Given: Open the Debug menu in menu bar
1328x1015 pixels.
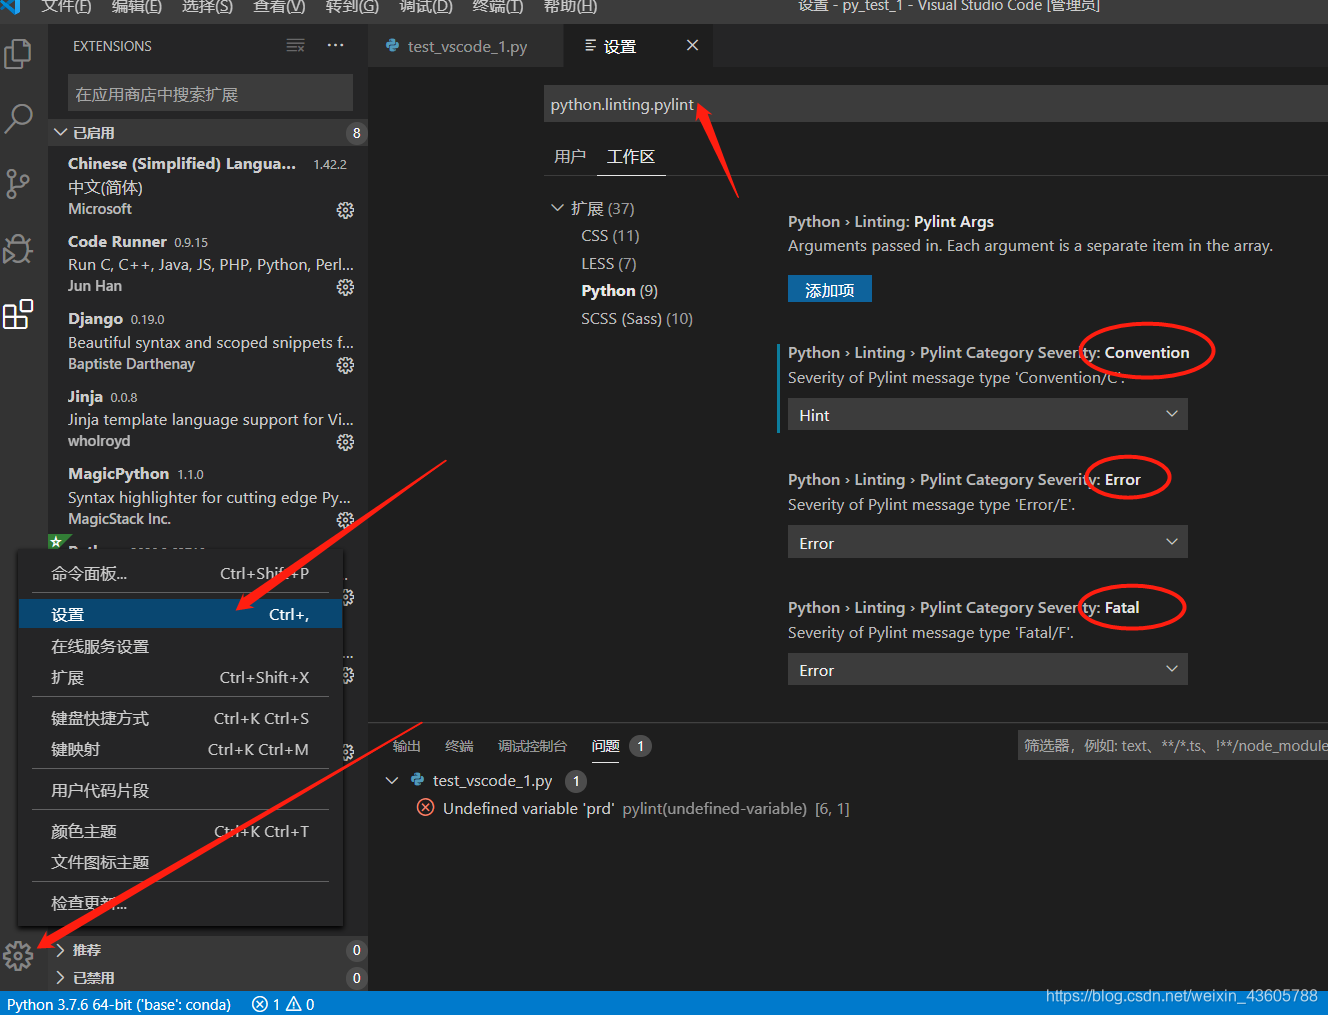Looking at the screenshot, I should click(x=426, y=7).
